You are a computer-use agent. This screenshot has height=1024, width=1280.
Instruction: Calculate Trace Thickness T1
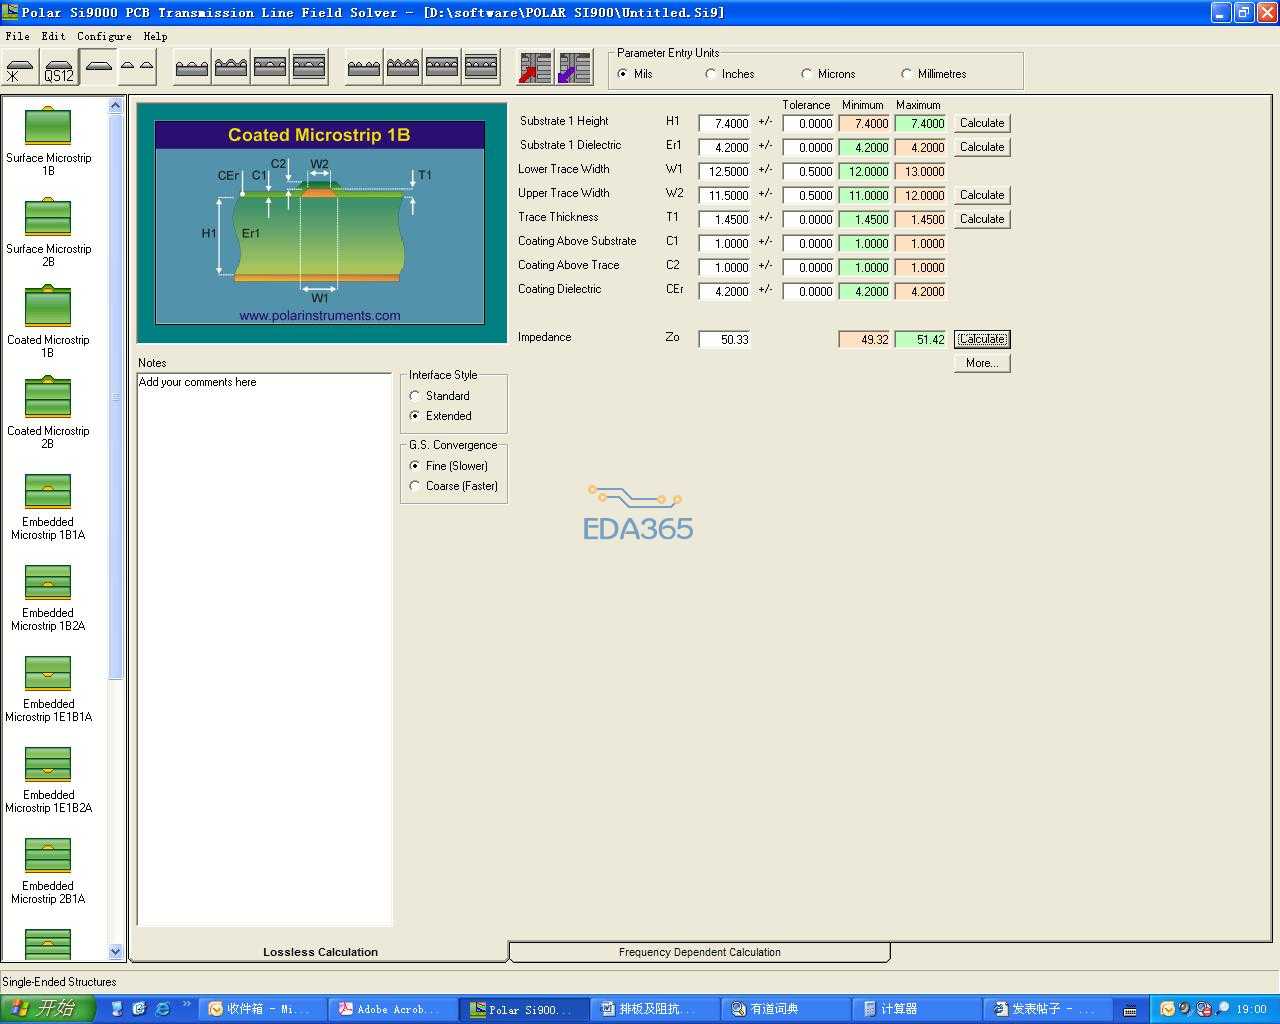click(982, 219)
